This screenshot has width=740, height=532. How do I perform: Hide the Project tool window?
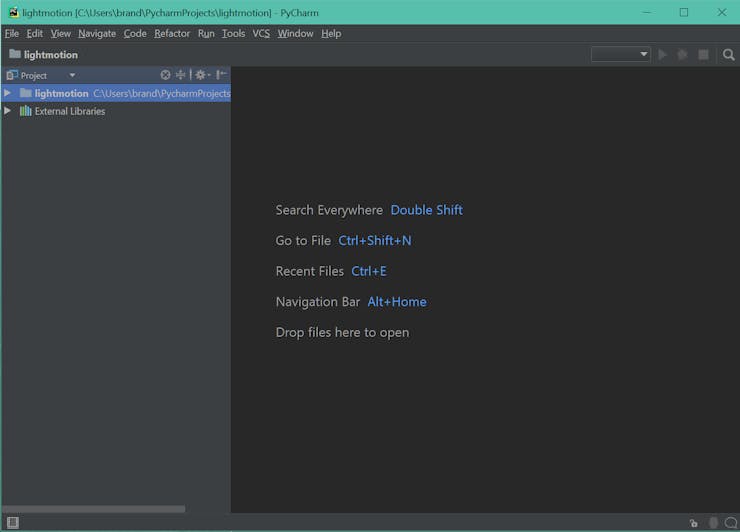pos(221,75)
